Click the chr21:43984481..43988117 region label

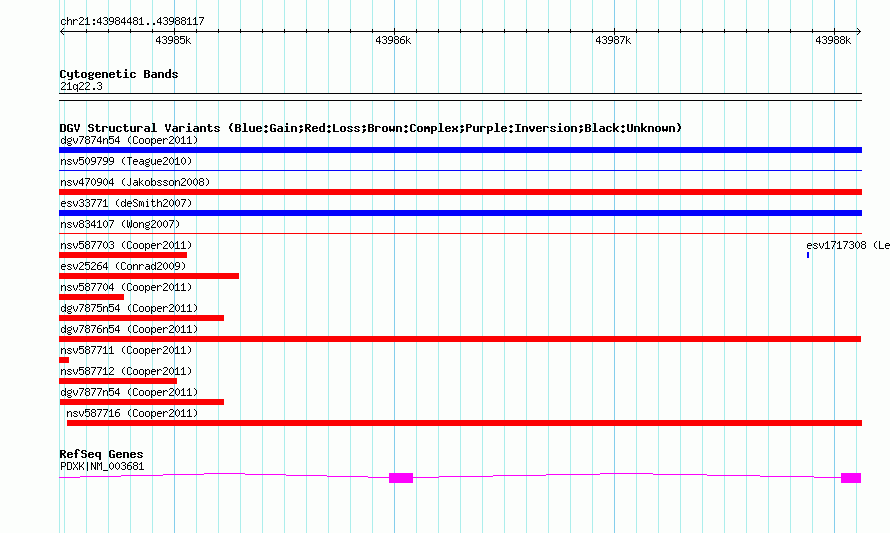[132, 22]
